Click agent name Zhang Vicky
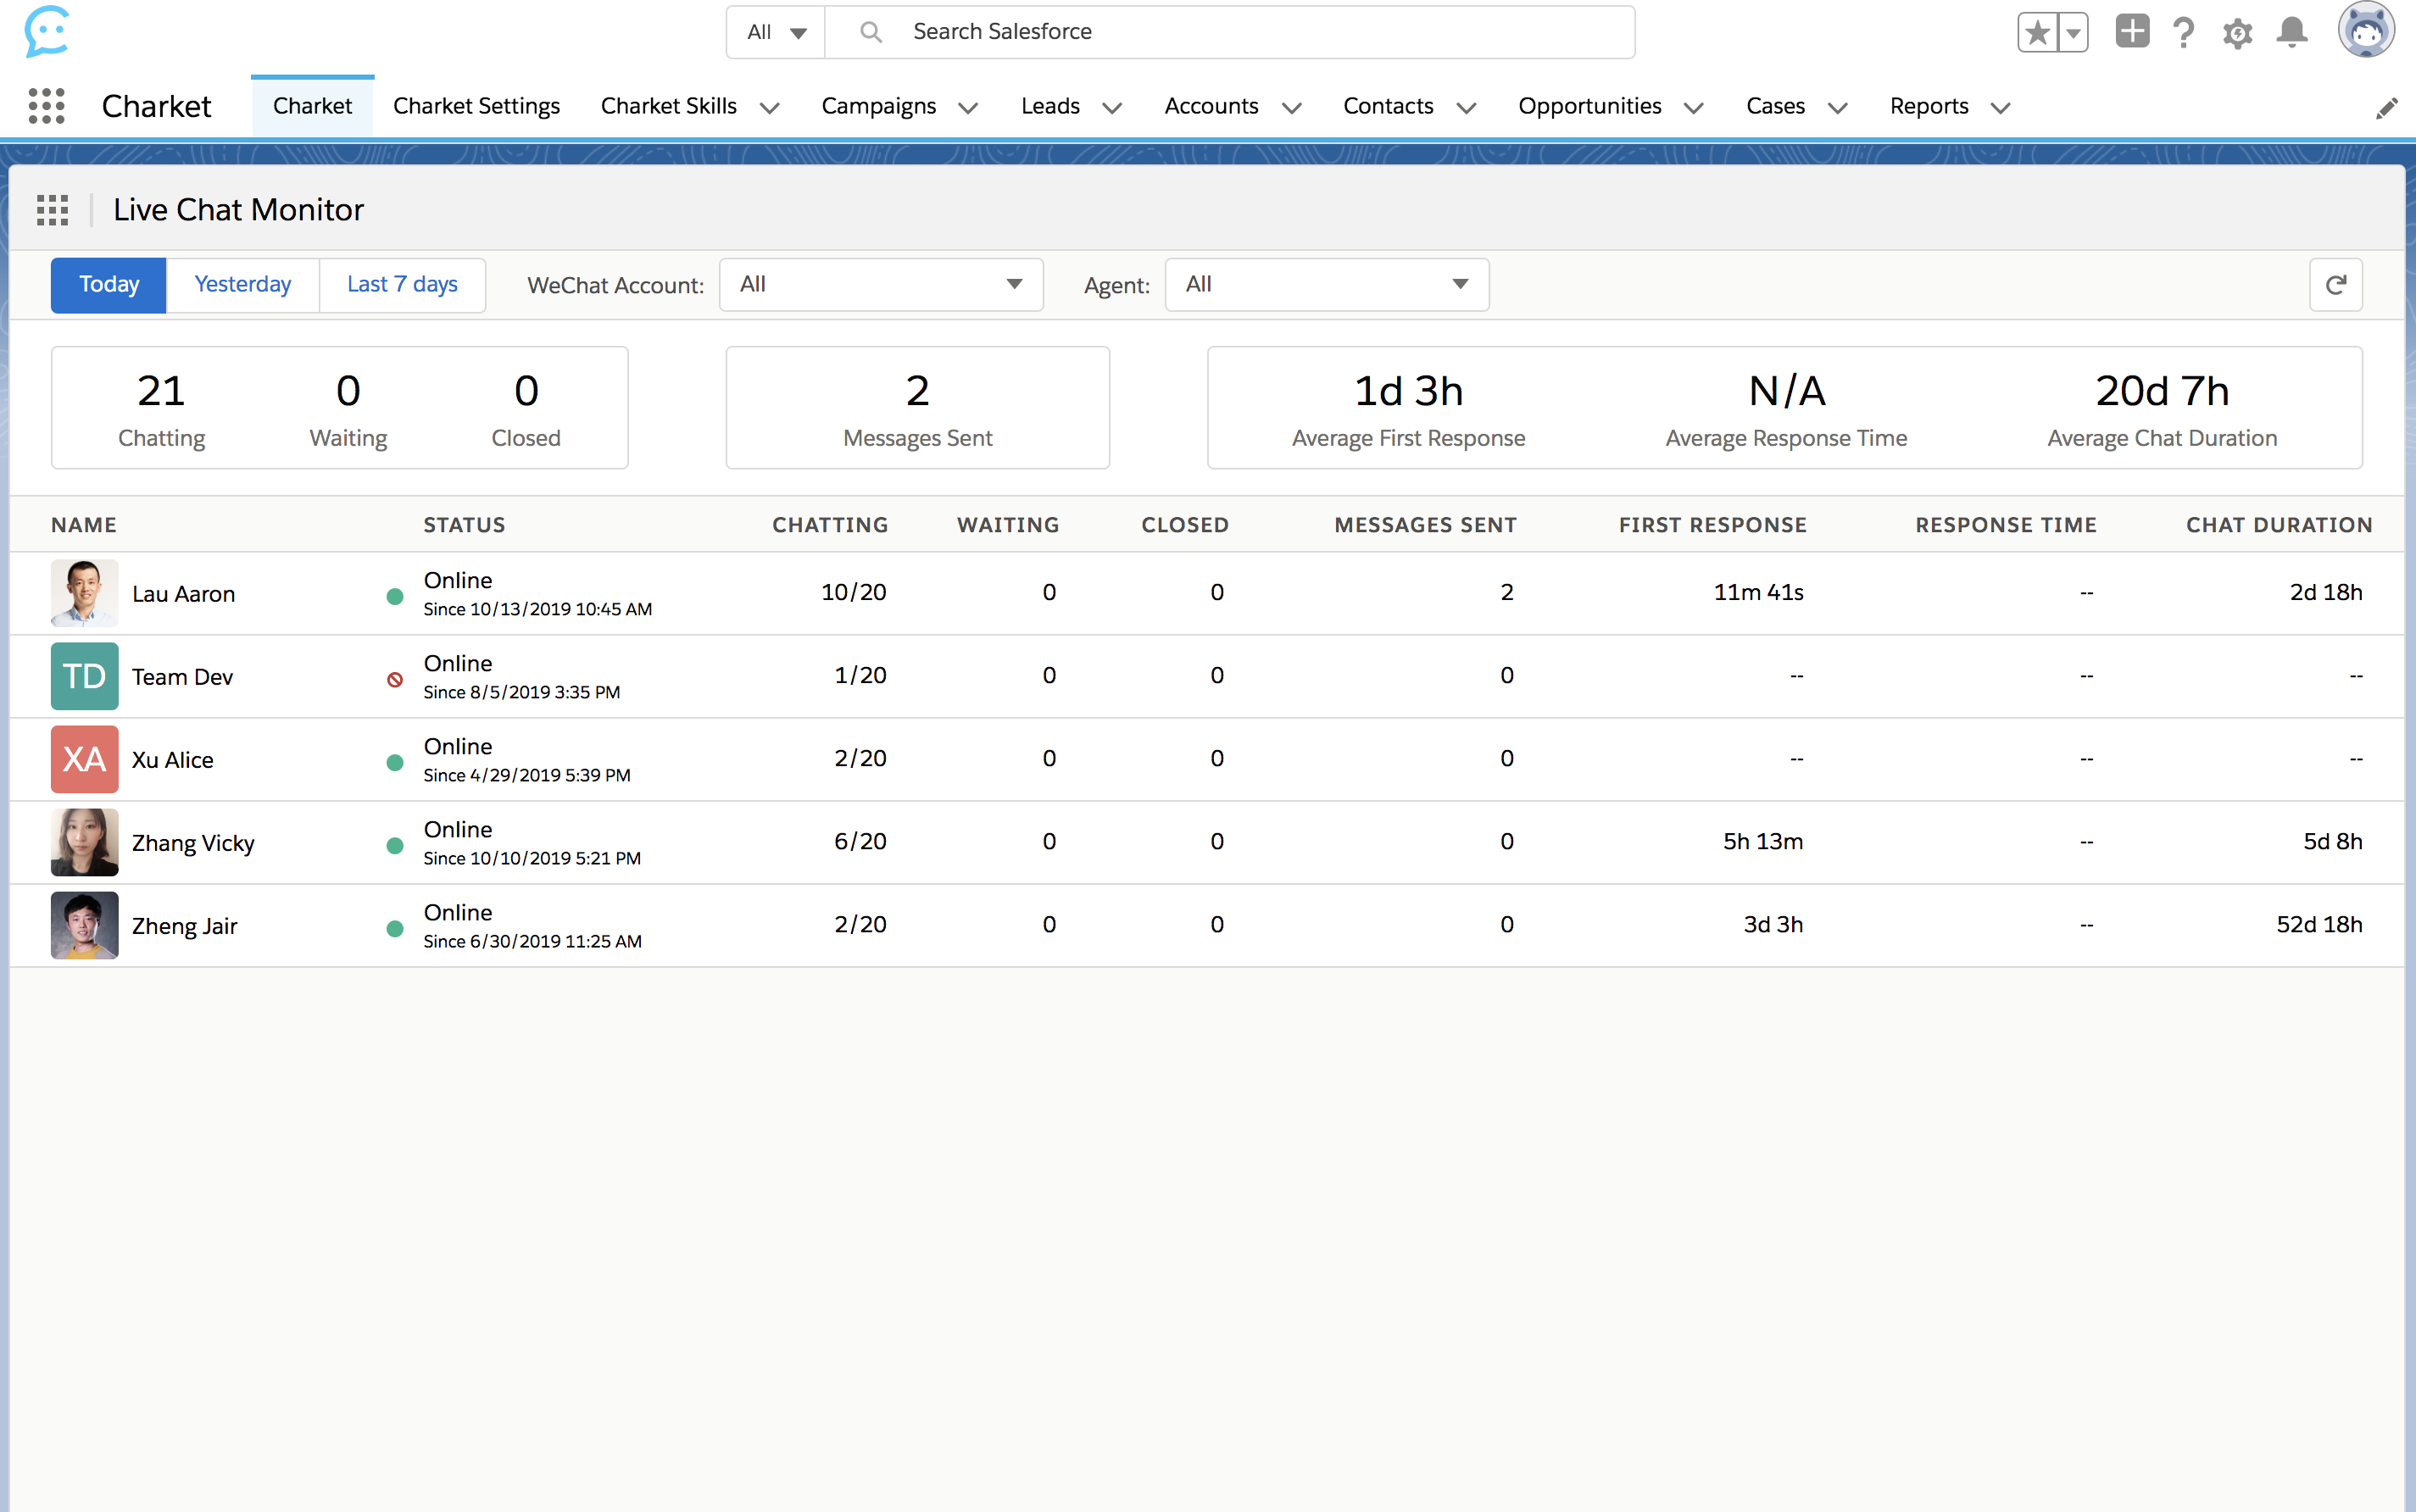2416x1512 pixels. click(x=193, y=843)
